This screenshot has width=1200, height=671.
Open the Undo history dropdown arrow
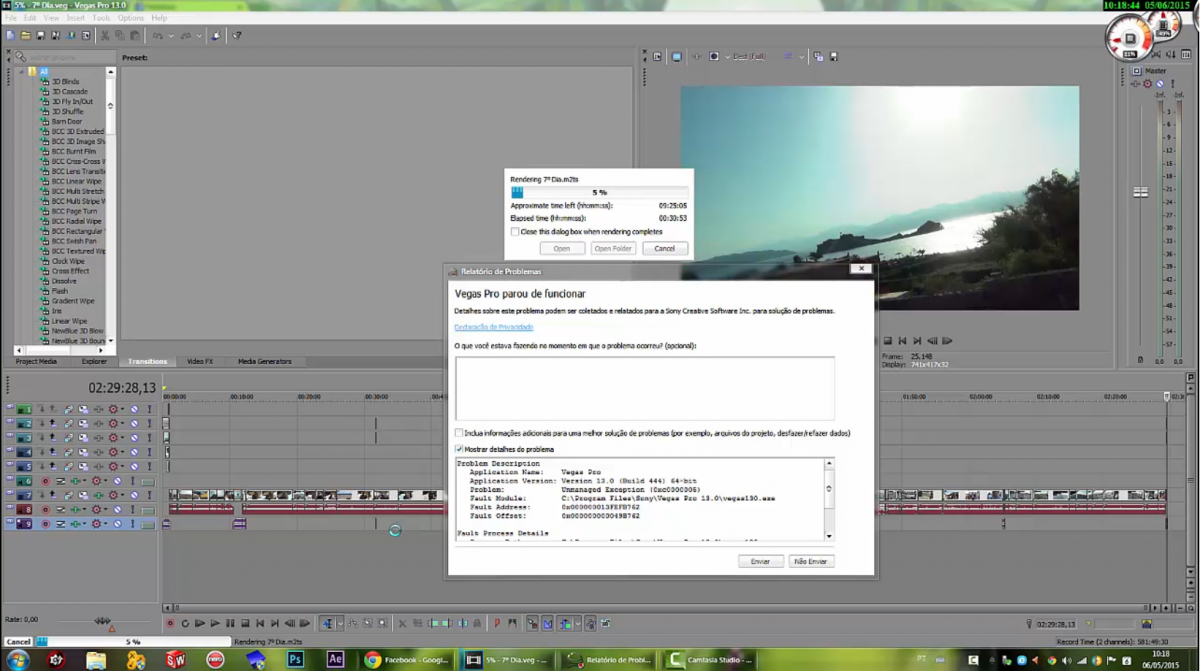tap(171, 36)
